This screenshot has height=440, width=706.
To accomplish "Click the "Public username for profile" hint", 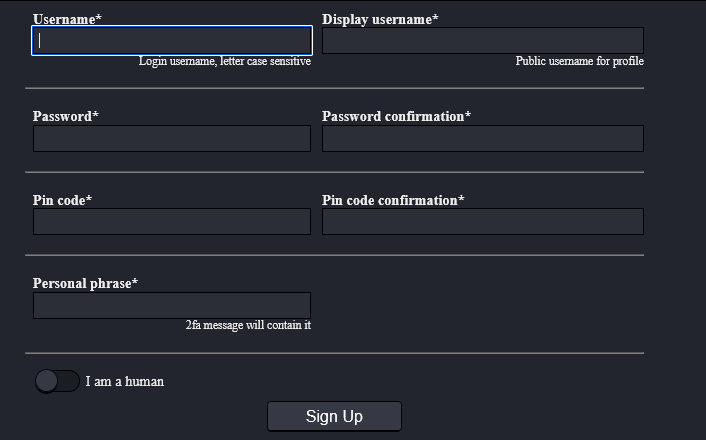I will tap(579, 62).
